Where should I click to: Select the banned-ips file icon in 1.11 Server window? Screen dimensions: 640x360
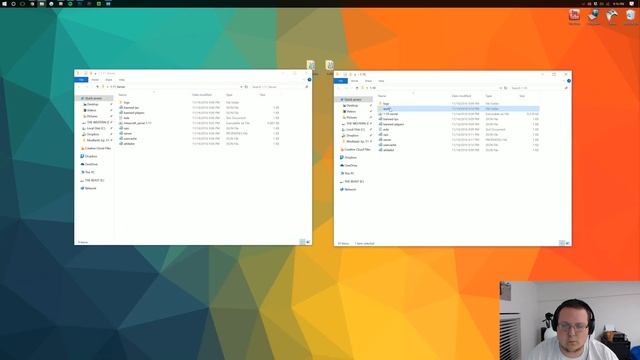(121, 108)
